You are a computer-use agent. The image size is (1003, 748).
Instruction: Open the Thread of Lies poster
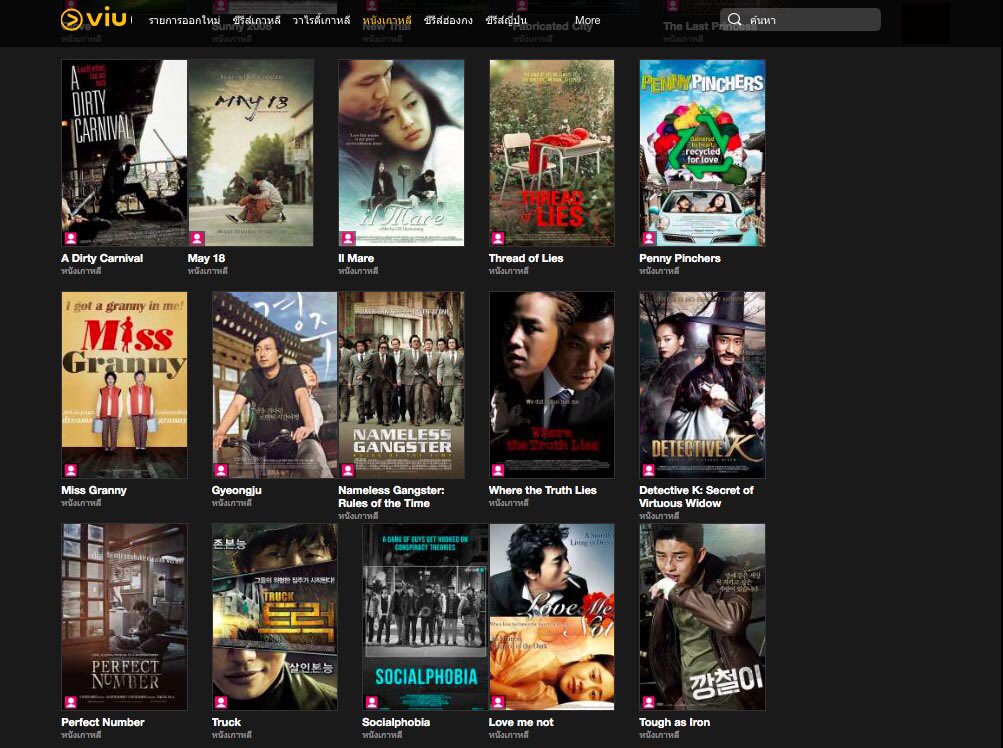click(x=551, y=153)
